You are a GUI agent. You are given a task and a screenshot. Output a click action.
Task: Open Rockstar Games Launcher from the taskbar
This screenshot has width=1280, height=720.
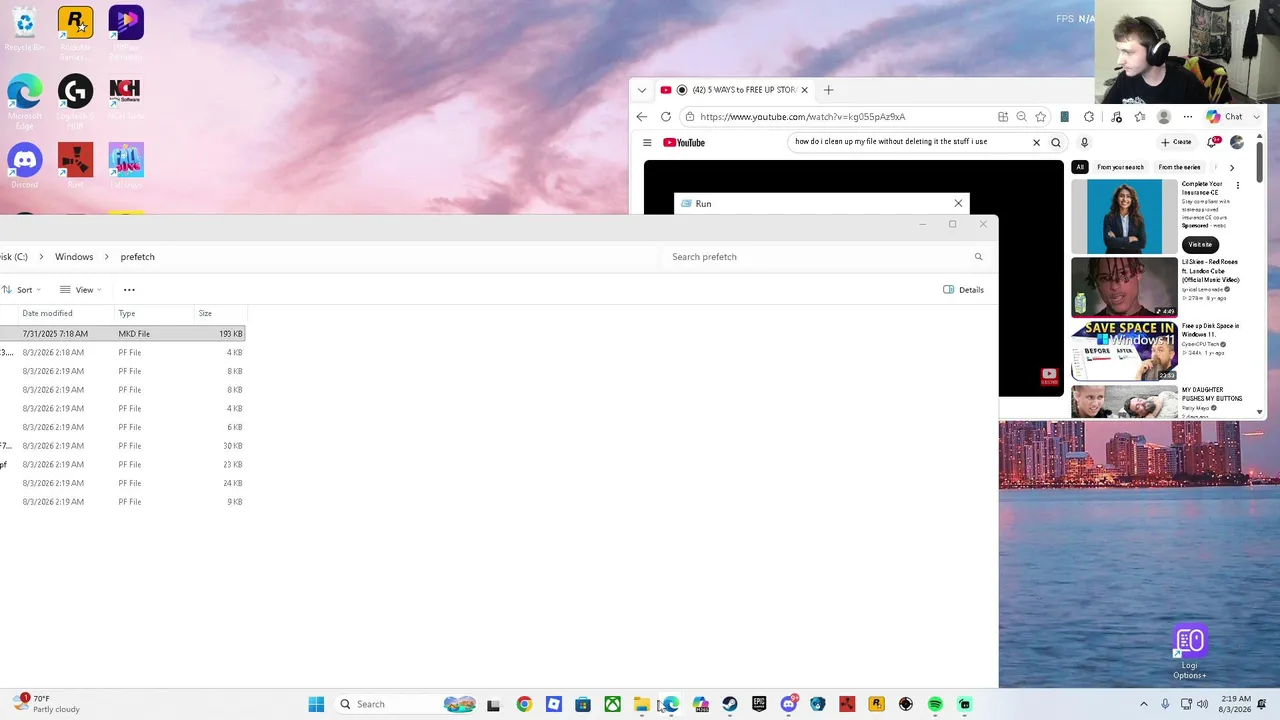point(876,704)
